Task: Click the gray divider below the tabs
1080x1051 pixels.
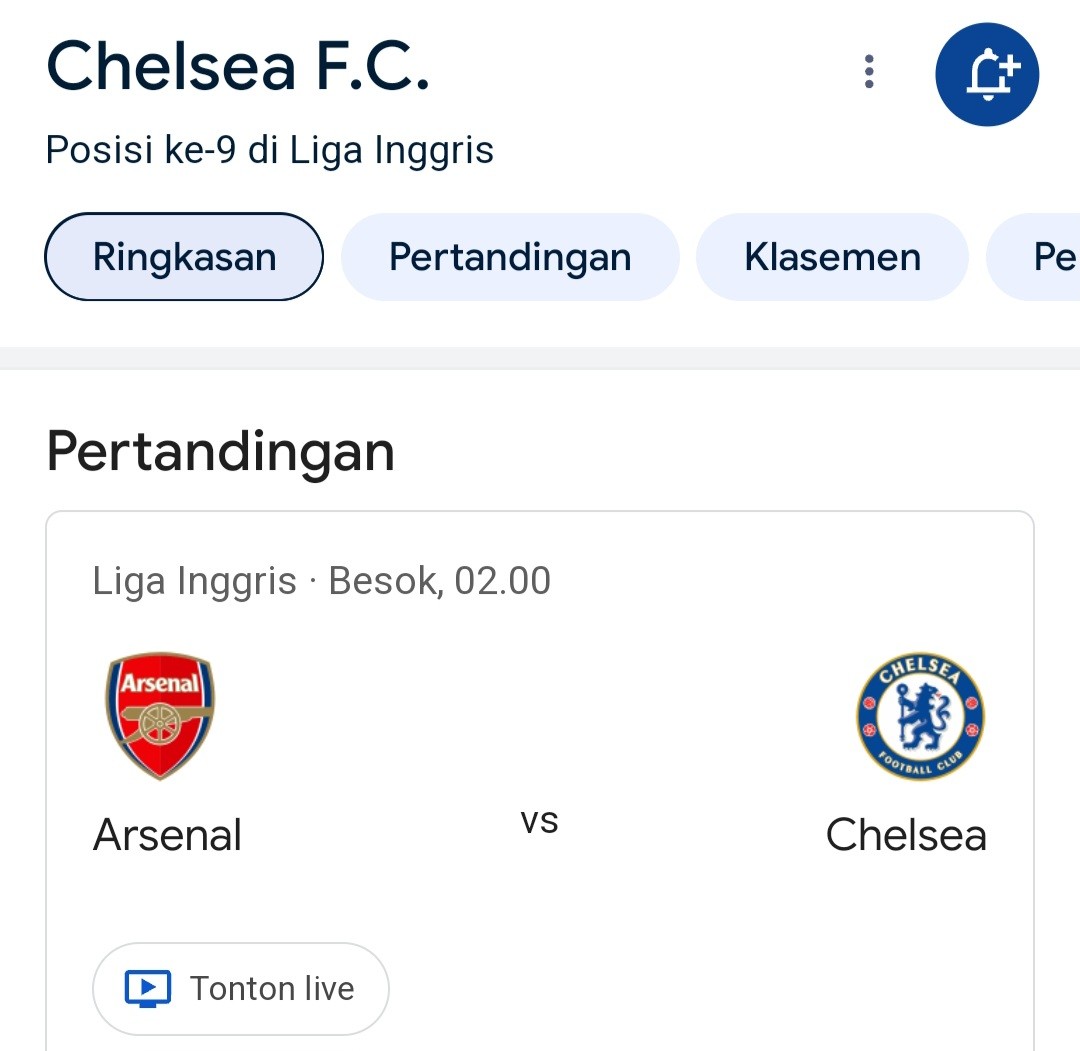Action: [x=540, y=358]
